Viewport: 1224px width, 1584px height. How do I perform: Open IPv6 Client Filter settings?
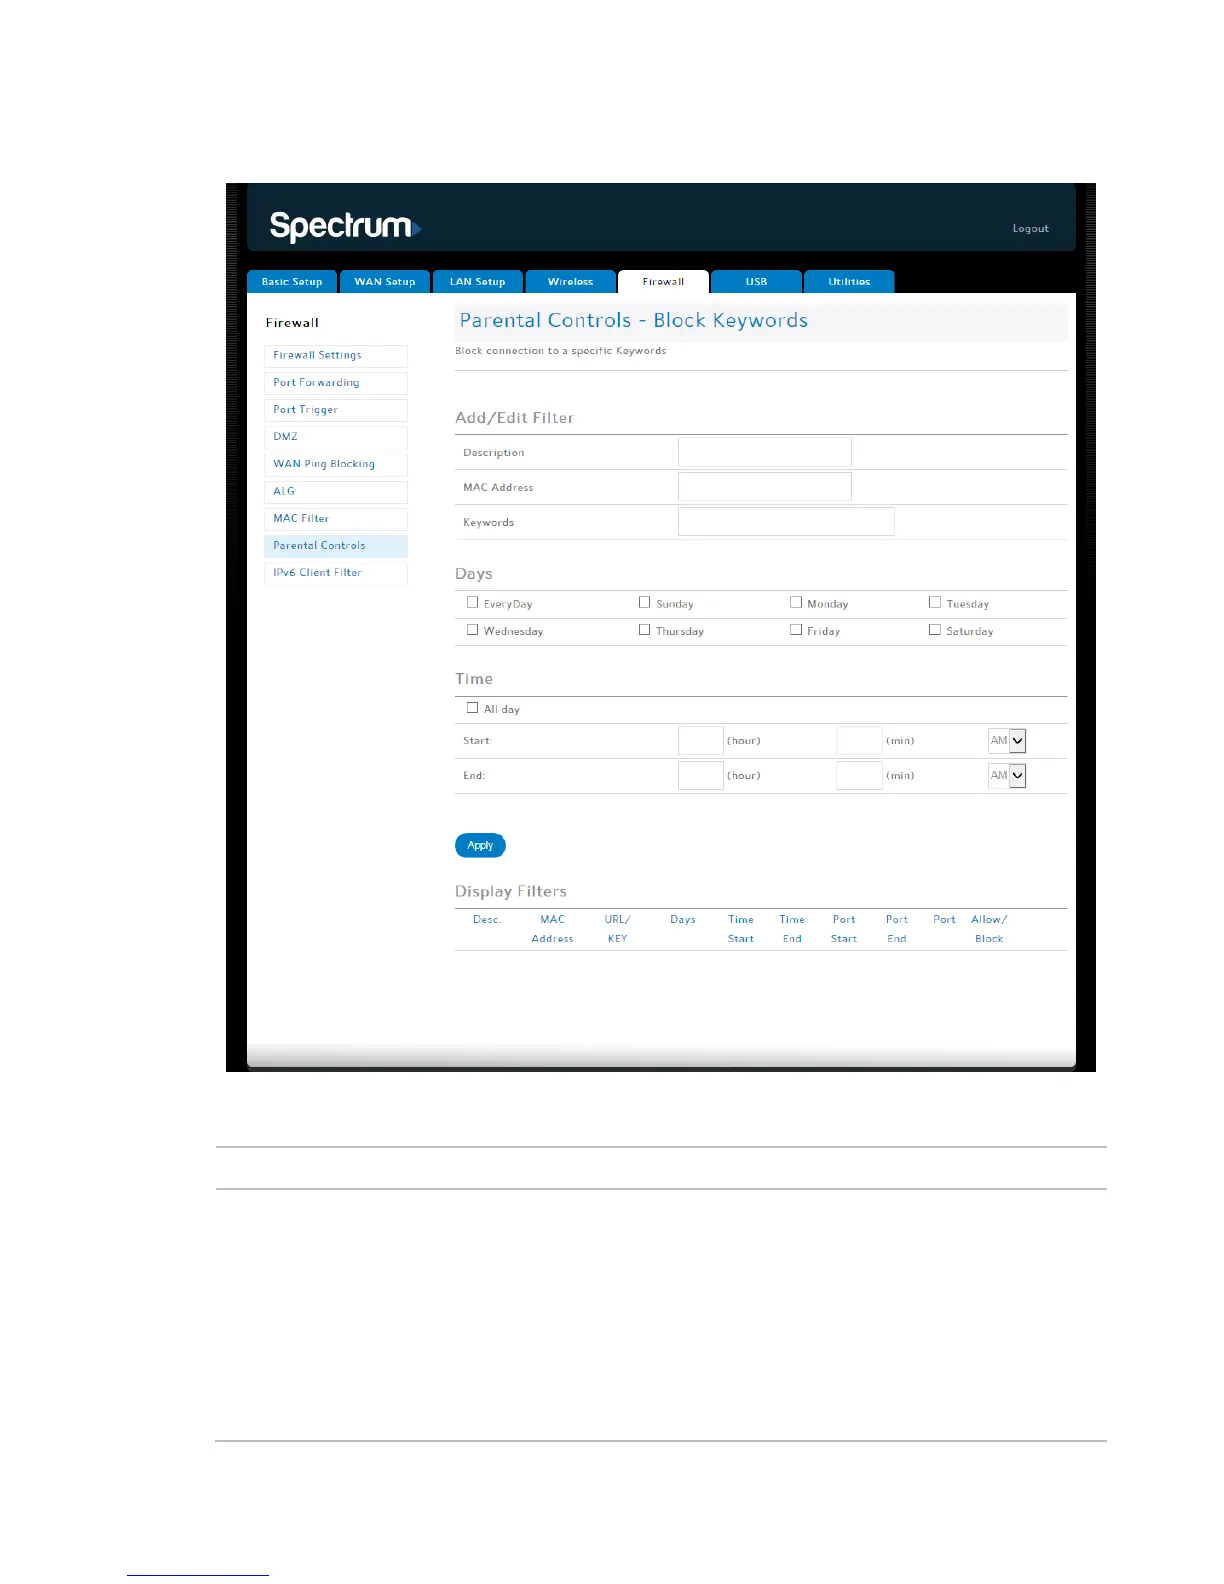(336, 573)
